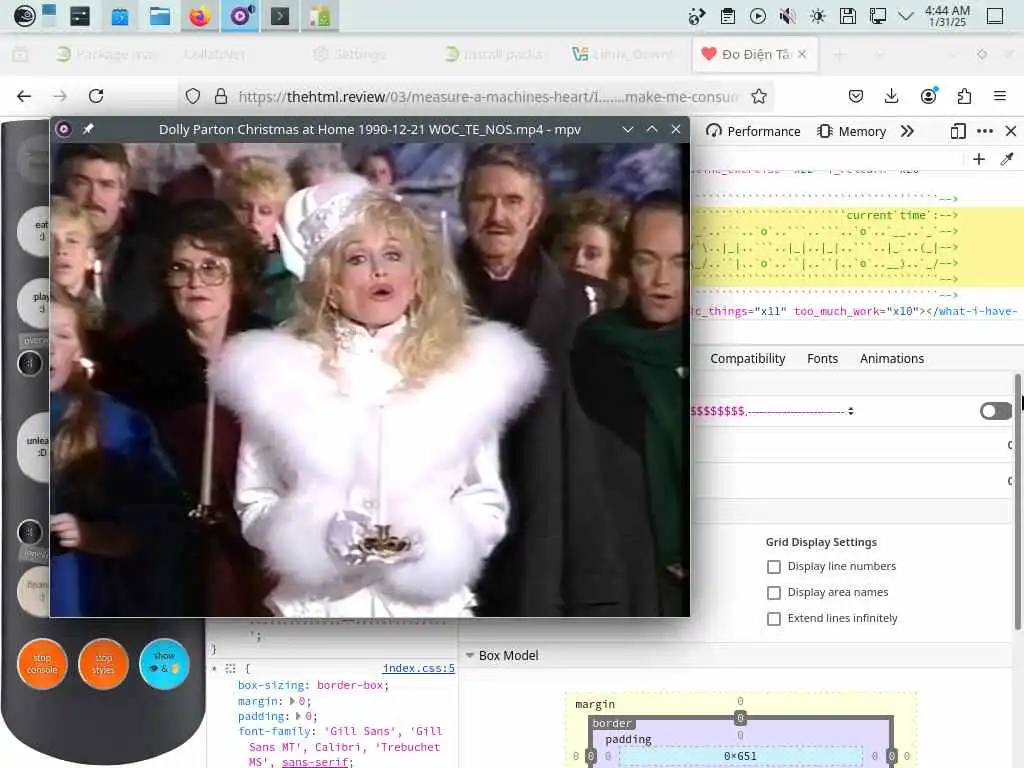Toggle the mpv window menu icon
Viewport: 1024px width, 768px height.
(63, 129)
